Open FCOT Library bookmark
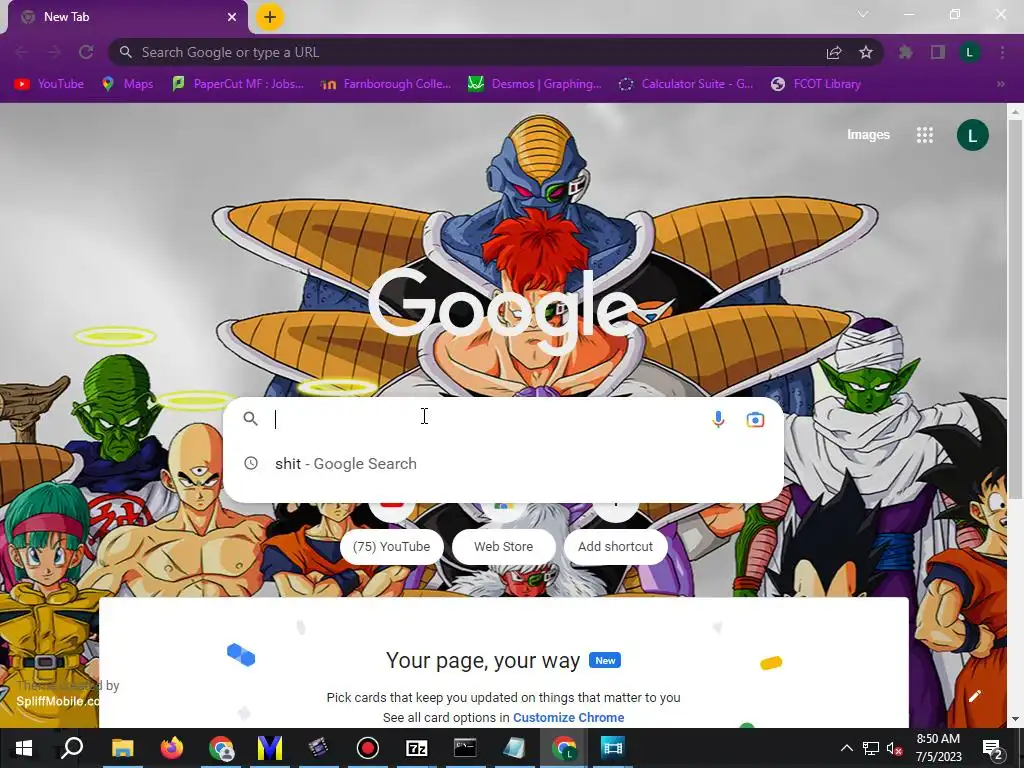1024x768 pixels. [816, 84]
